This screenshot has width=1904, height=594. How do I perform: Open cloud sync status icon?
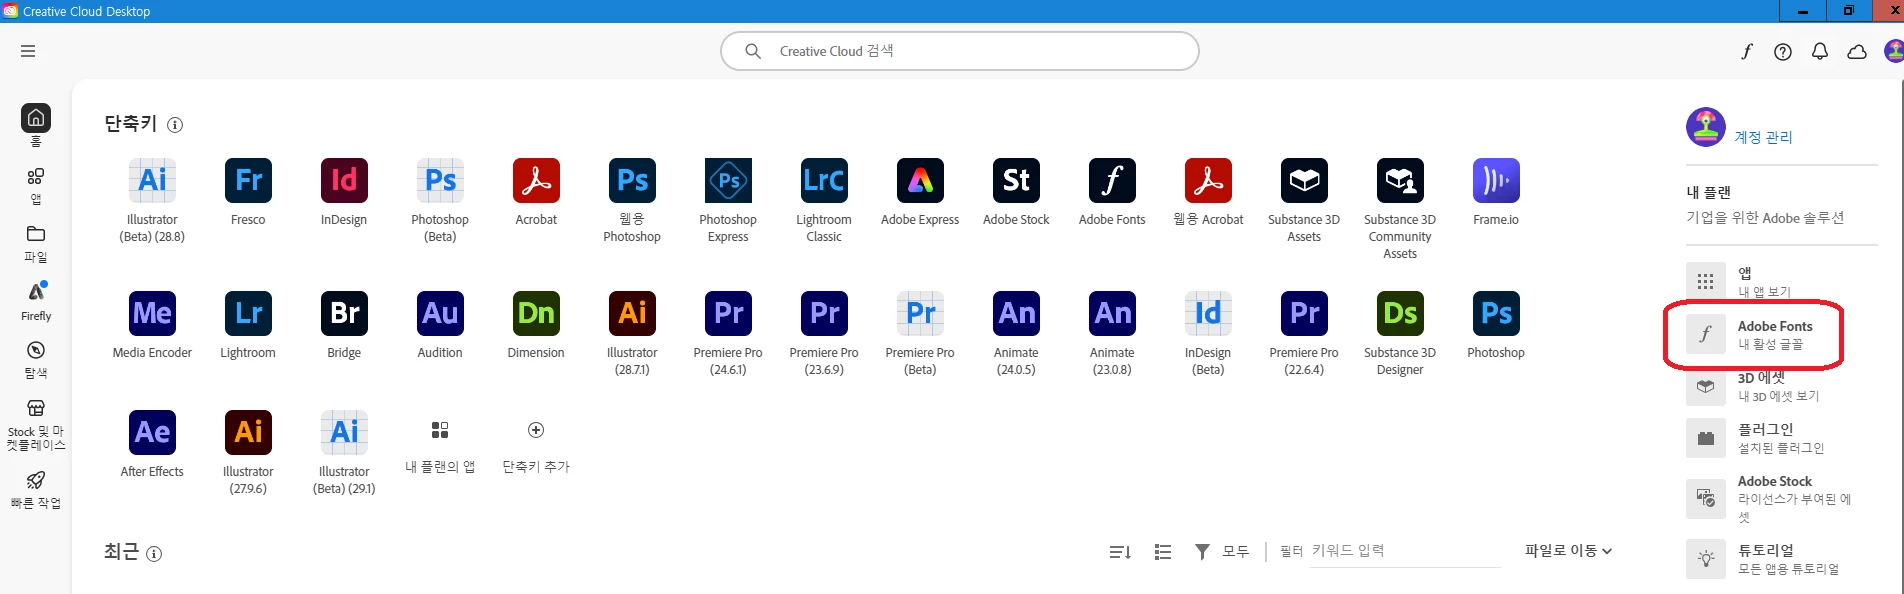(x=1857, y=51)
